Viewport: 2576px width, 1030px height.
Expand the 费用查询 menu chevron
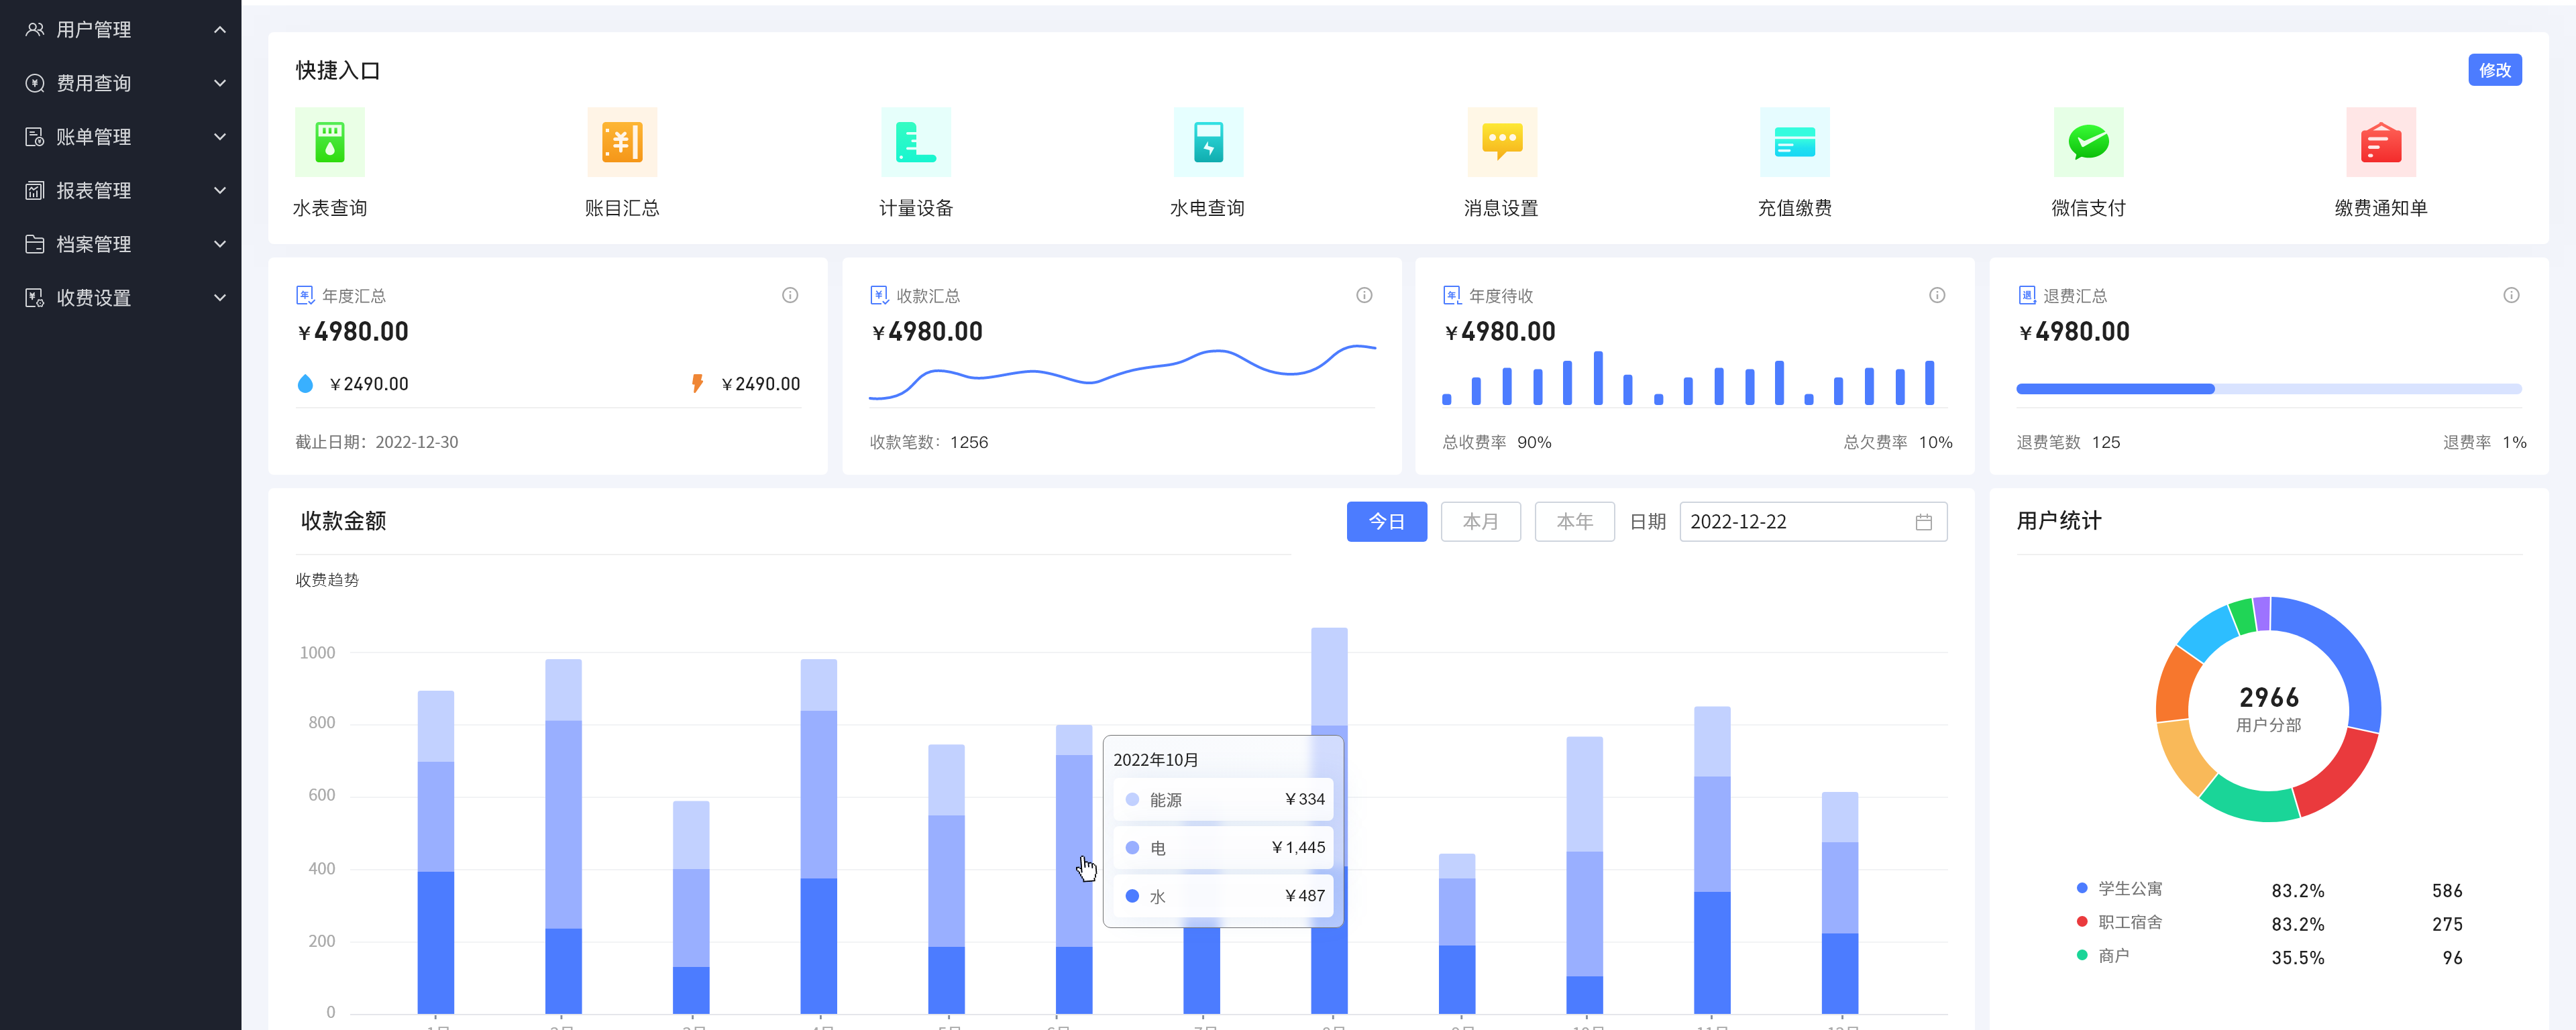[220, 83]
